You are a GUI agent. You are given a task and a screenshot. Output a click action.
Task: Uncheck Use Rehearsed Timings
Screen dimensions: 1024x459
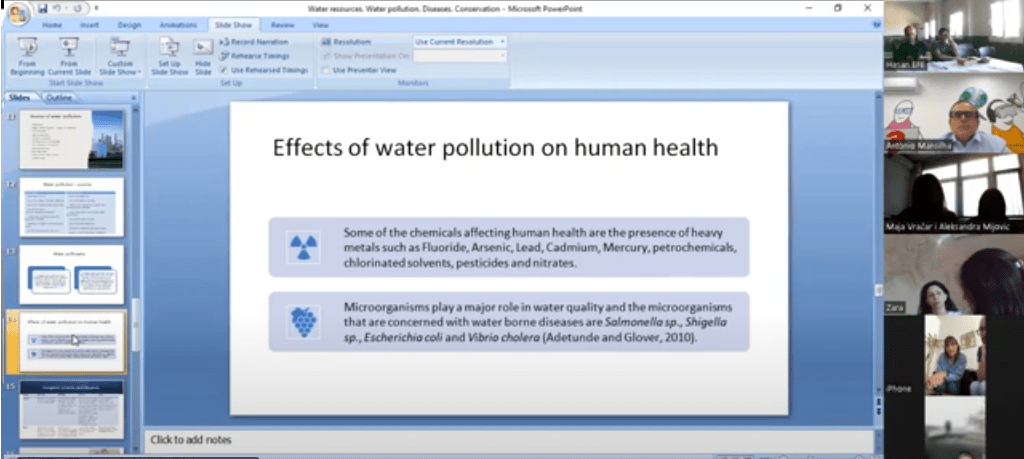(x=223, y=70)
